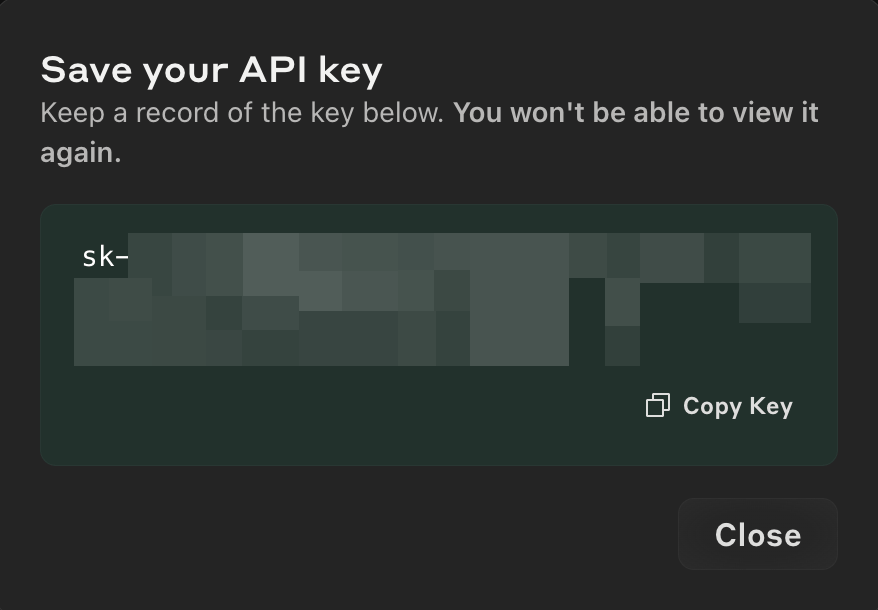Image resolution: width=878 pixels, height=610 pixels.
Task: Click the "sk-" prefix of the key
Action: pos(104,257)
